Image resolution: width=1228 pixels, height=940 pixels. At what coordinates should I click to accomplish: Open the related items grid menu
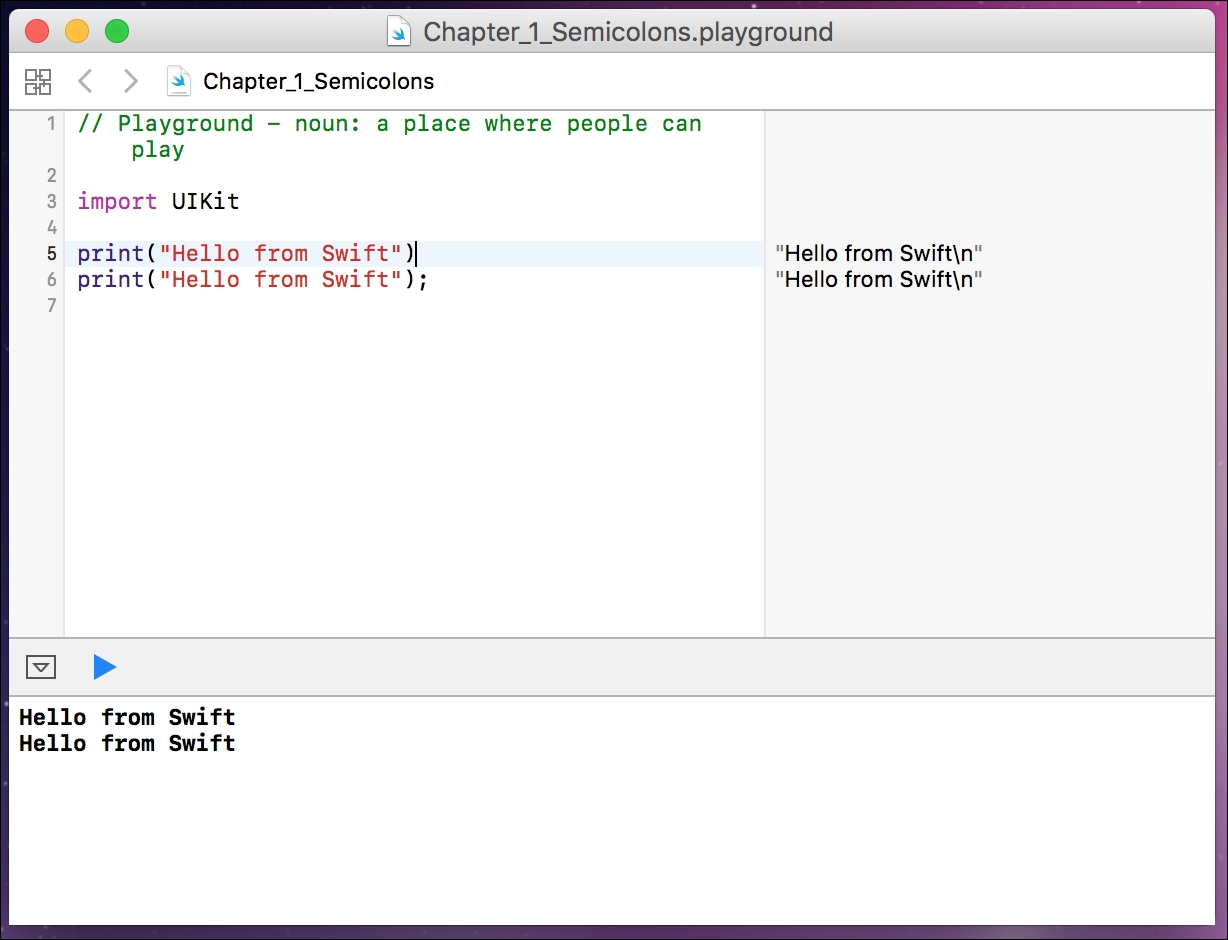click(x=38, y=81)
